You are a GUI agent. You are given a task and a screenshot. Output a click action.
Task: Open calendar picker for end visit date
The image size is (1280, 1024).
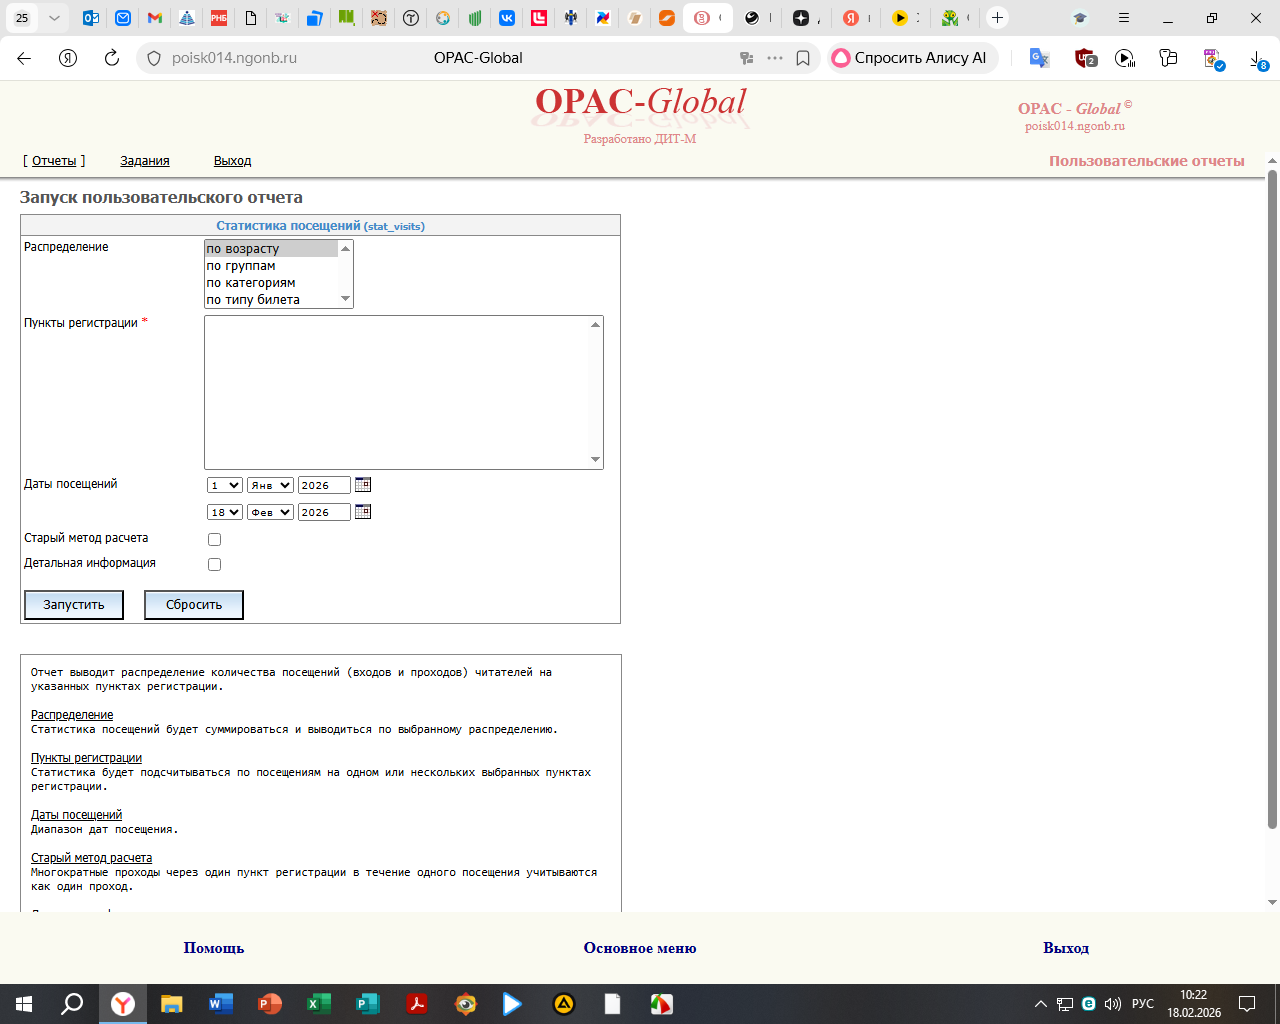(x=363, y=512)
